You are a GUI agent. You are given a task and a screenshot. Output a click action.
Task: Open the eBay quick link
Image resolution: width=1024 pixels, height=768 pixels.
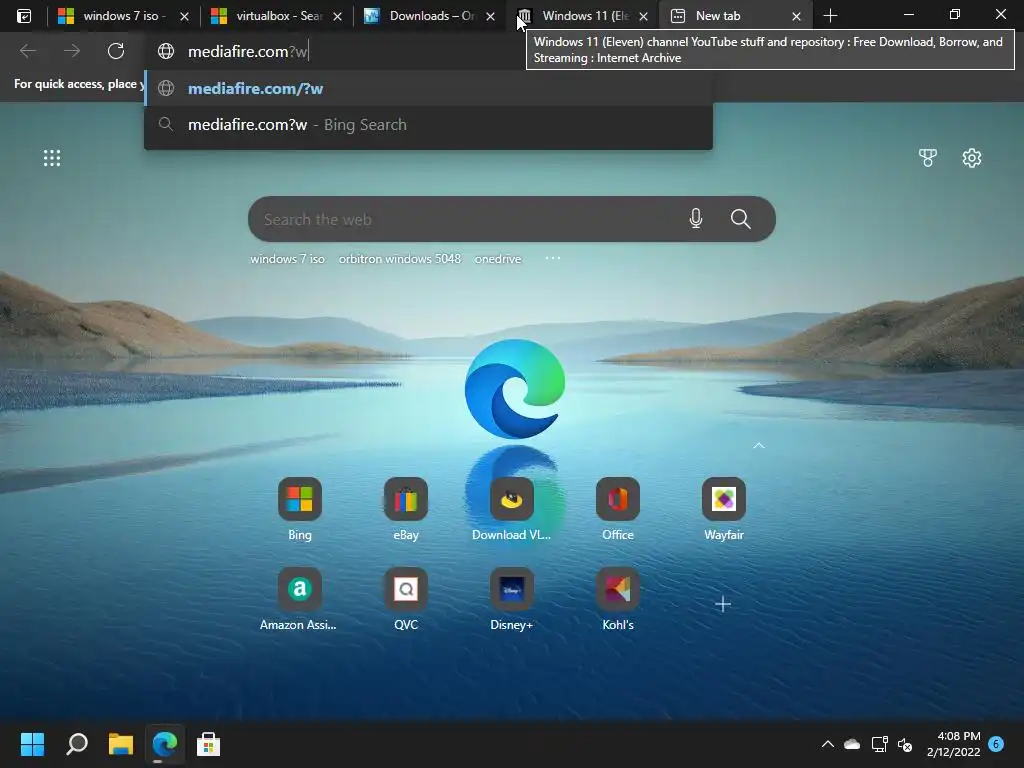406,509
